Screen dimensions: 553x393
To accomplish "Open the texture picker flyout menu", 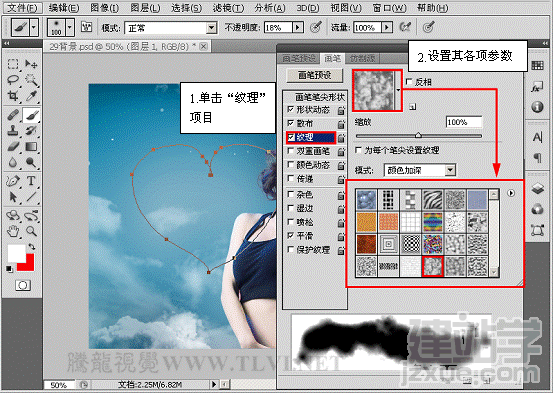I will point(511,193).
